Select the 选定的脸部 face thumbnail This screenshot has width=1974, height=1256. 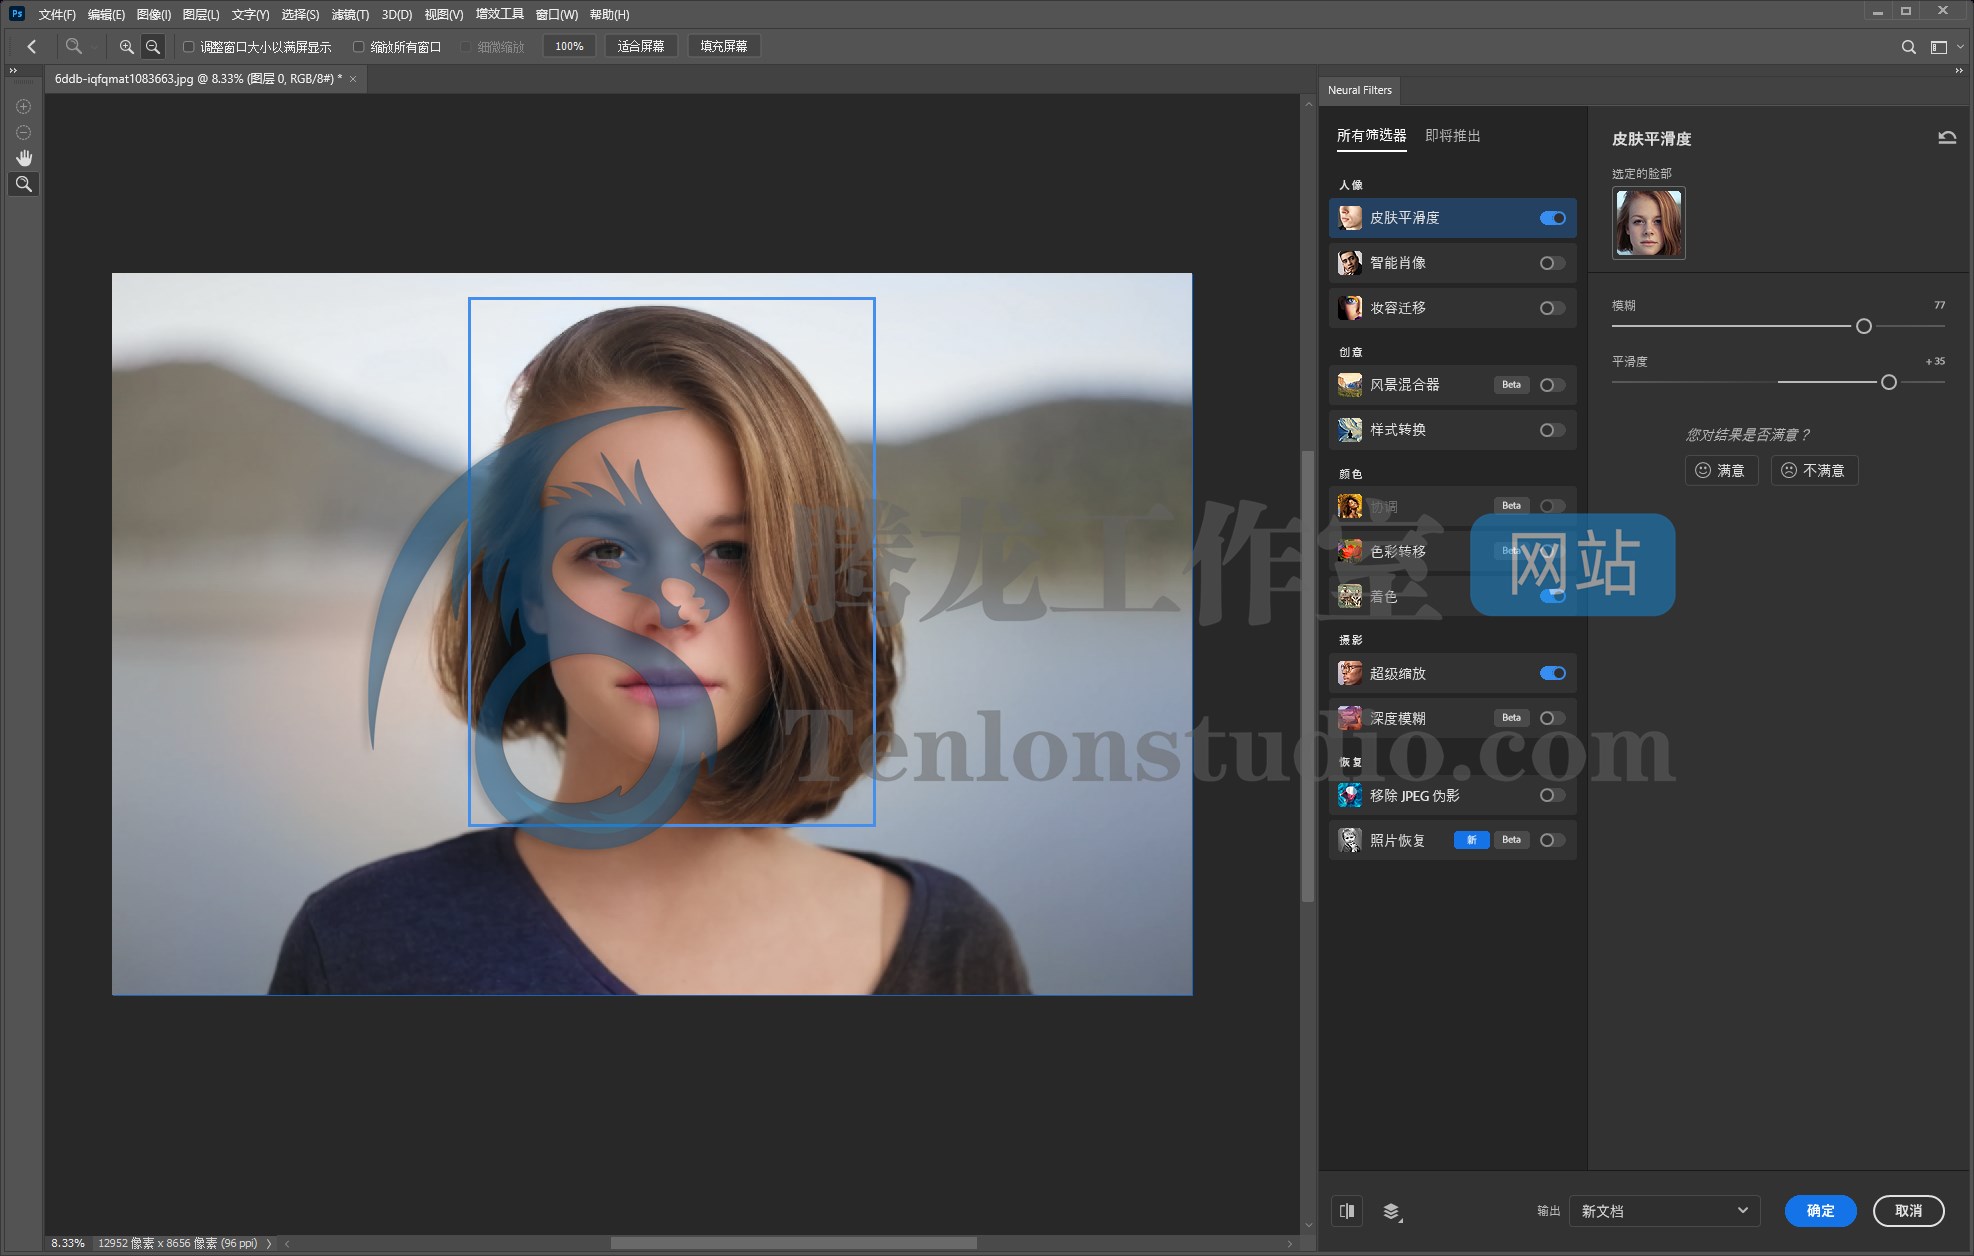click(x=1648, y=223)
